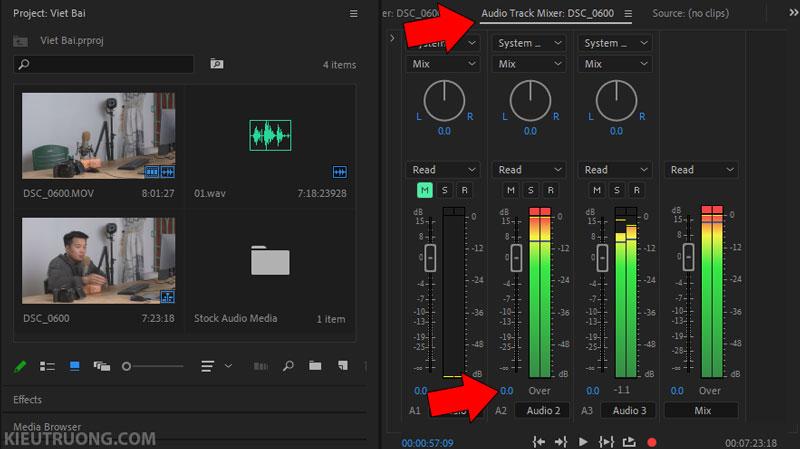Image resolution: width=800 pixels, height=449 pixels.
Task: Select the Stock Audio Media bin folder
Action: click(270, 261)
